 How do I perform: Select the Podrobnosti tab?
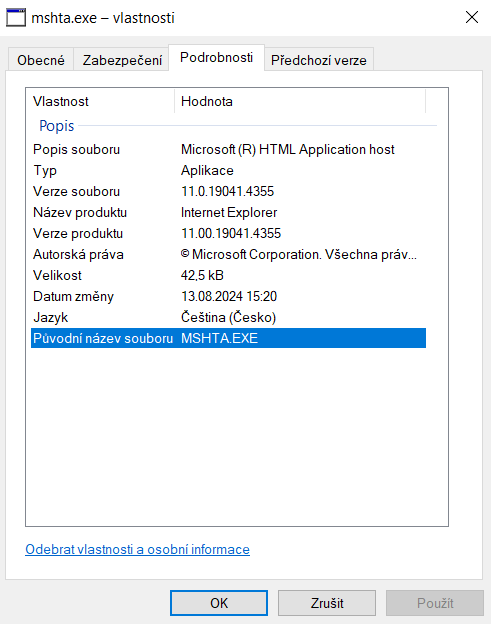(216, 58)
